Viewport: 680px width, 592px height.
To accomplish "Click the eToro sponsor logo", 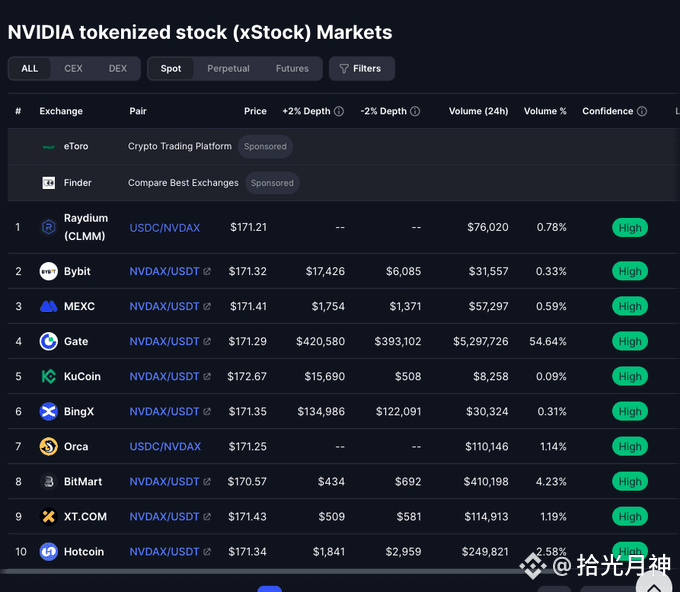I will (x=49, y=147).
